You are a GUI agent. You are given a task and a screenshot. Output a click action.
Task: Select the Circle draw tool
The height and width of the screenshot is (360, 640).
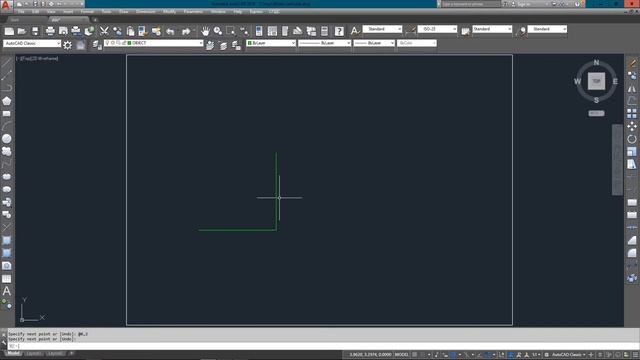[x=7, y=139]
